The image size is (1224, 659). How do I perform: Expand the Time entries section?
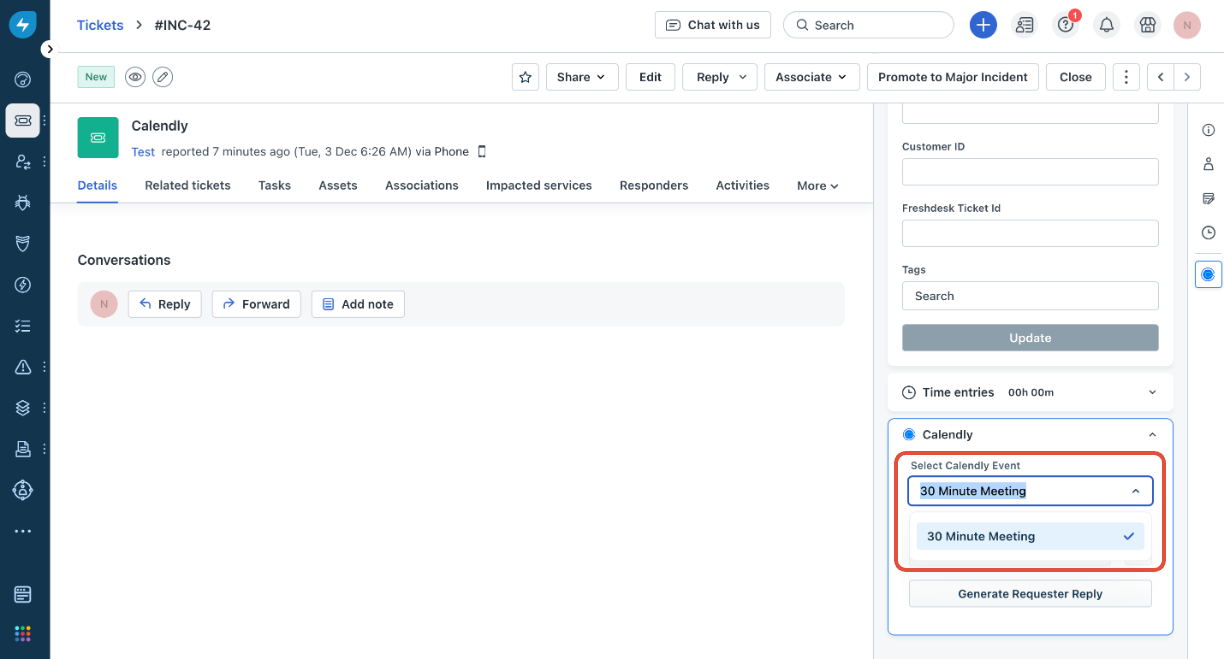click(x=1031, y=392)
